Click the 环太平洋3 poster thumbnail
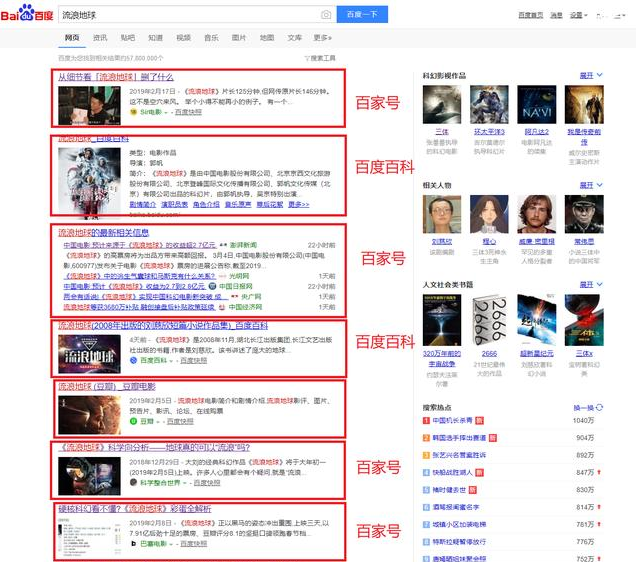Image resolution: width=643 pixels, height=562 pixels. point(489,105)
